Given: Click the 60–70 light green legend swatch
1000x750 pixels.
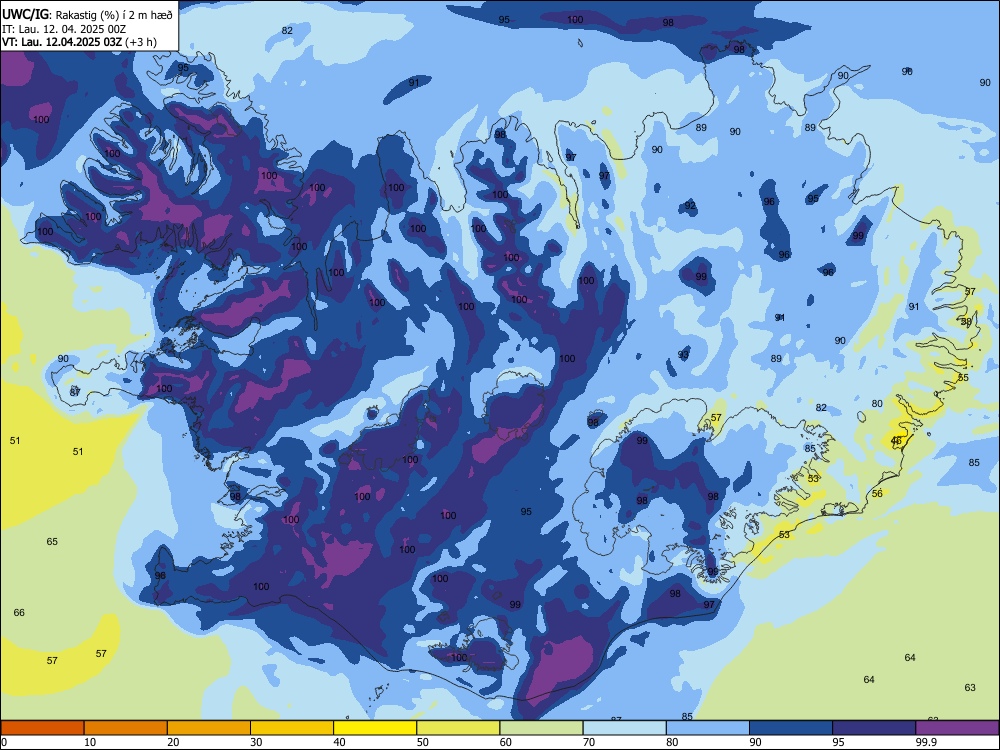Looking at the screenshot, I should 541,728.
